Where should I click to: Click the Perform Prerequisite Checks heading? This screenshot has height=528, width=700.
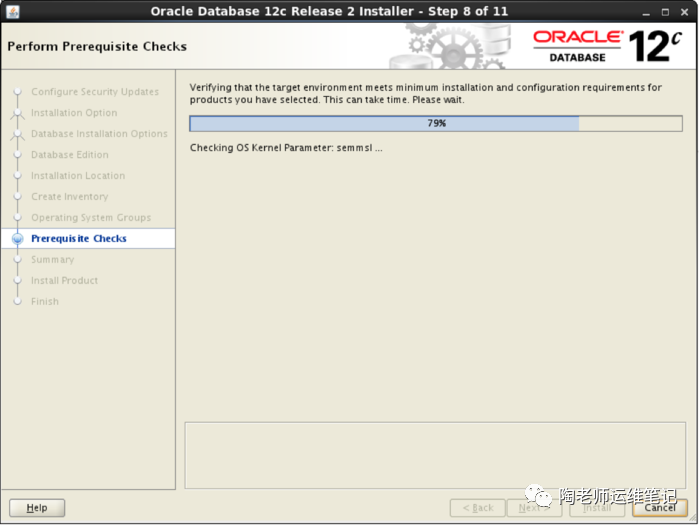97,46
